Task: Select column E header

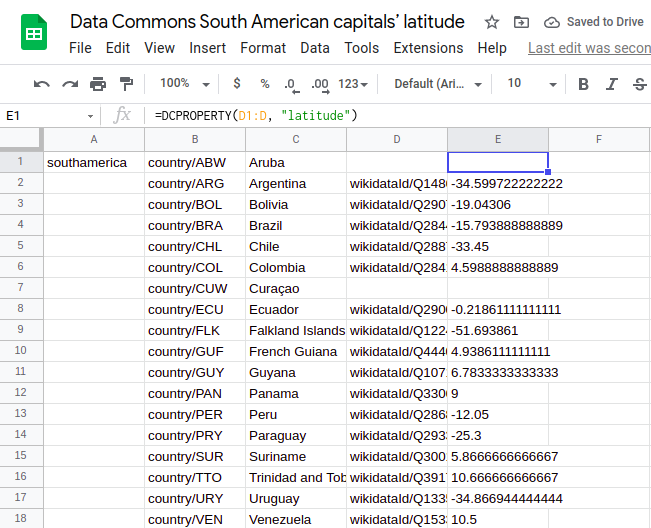Action: 498,139
